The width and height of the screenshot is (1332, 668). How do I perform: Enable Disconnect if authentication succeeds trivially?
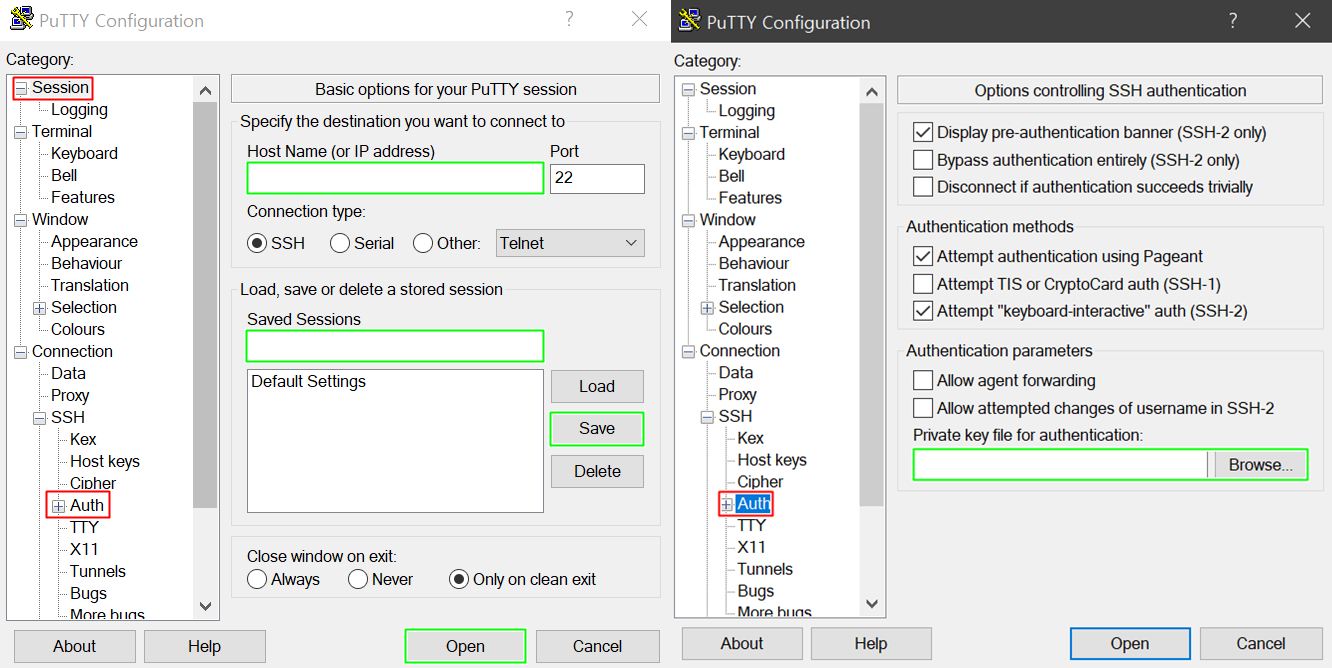(x=923, y=187)
